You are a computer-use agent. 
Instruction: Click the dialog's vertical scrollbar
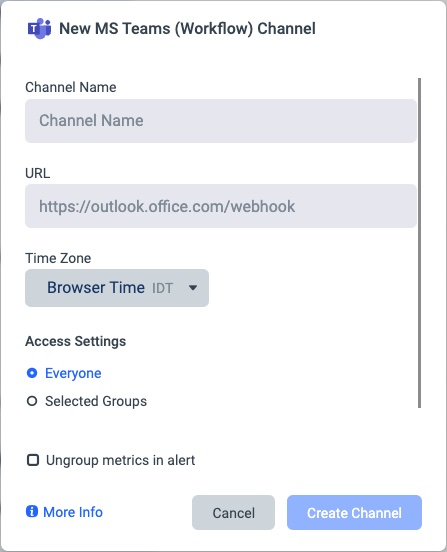(419, 243)
